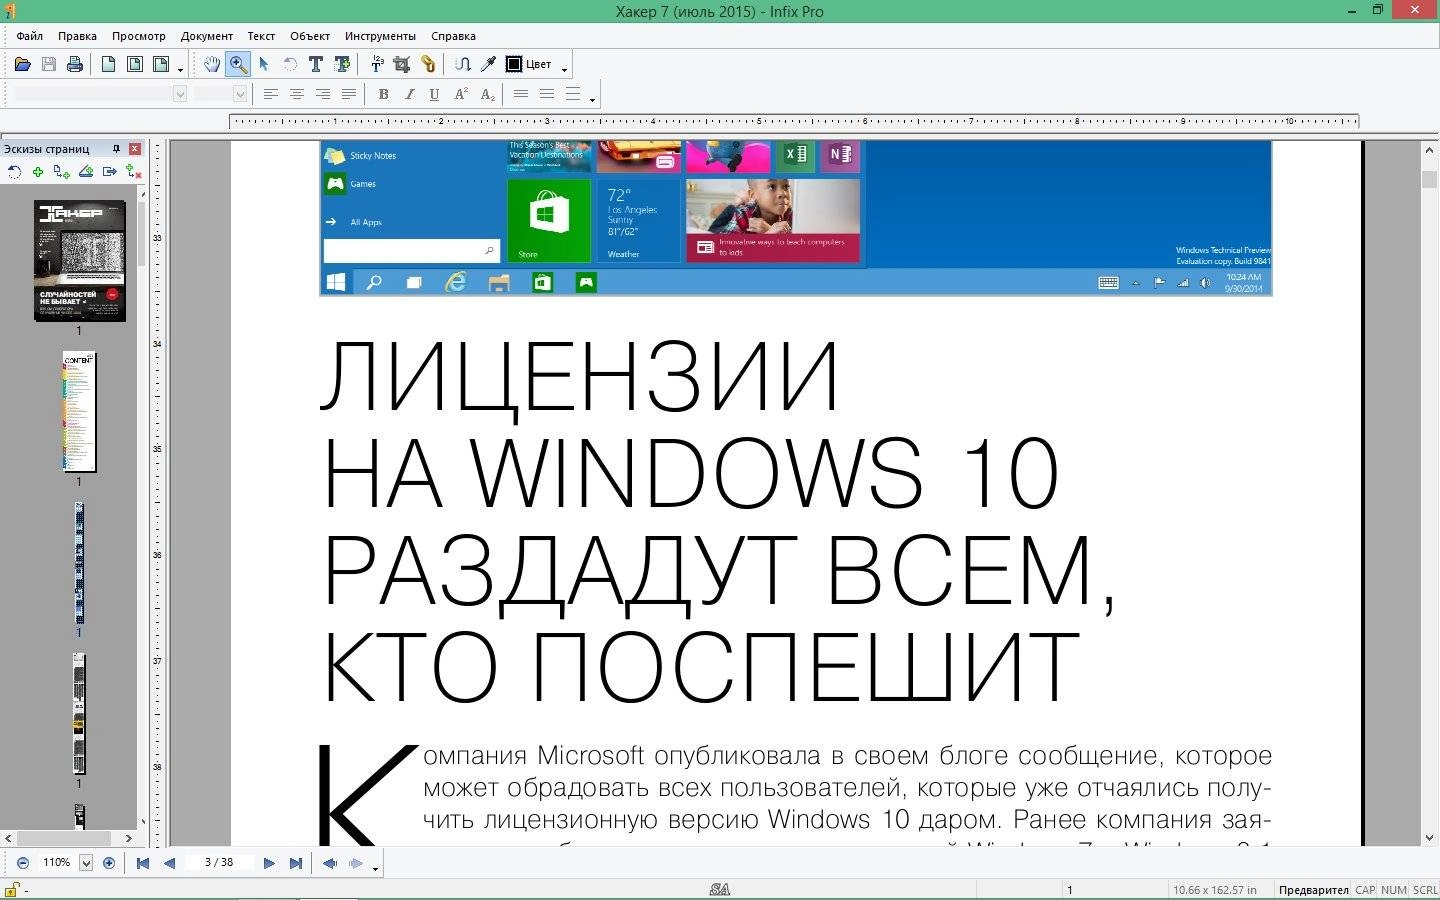Select the numbered text T123 tool

point(377,64)
